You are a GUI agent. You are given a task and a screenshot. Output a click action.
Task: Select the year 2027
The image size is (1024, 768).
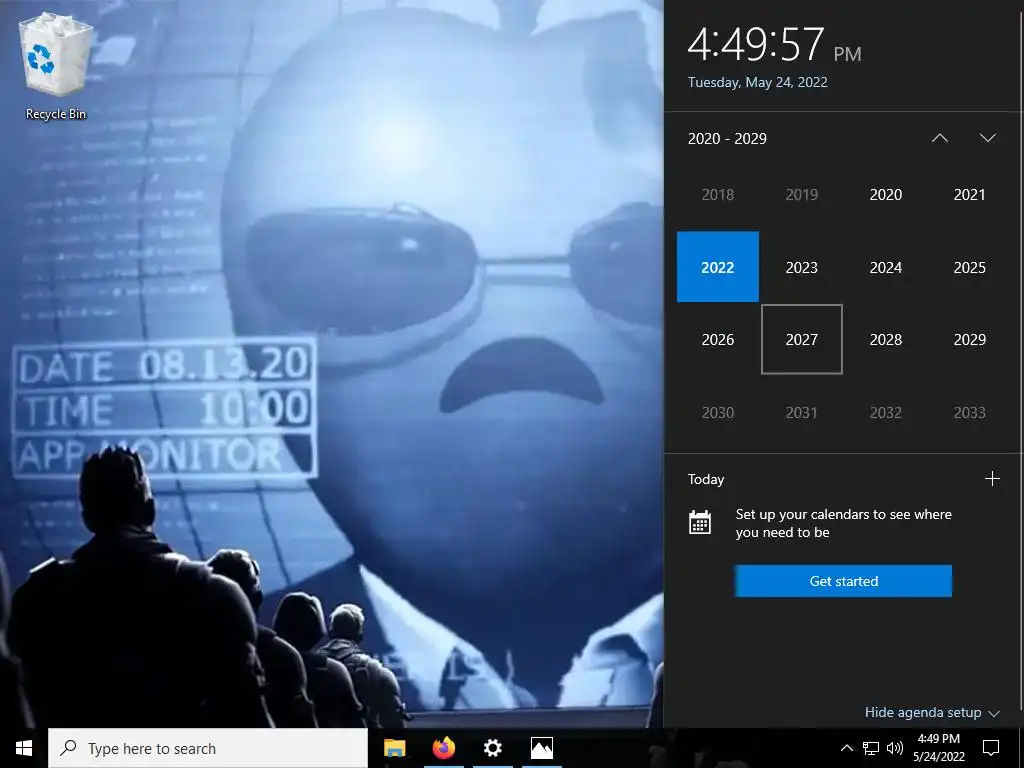(x=801, y=340)
